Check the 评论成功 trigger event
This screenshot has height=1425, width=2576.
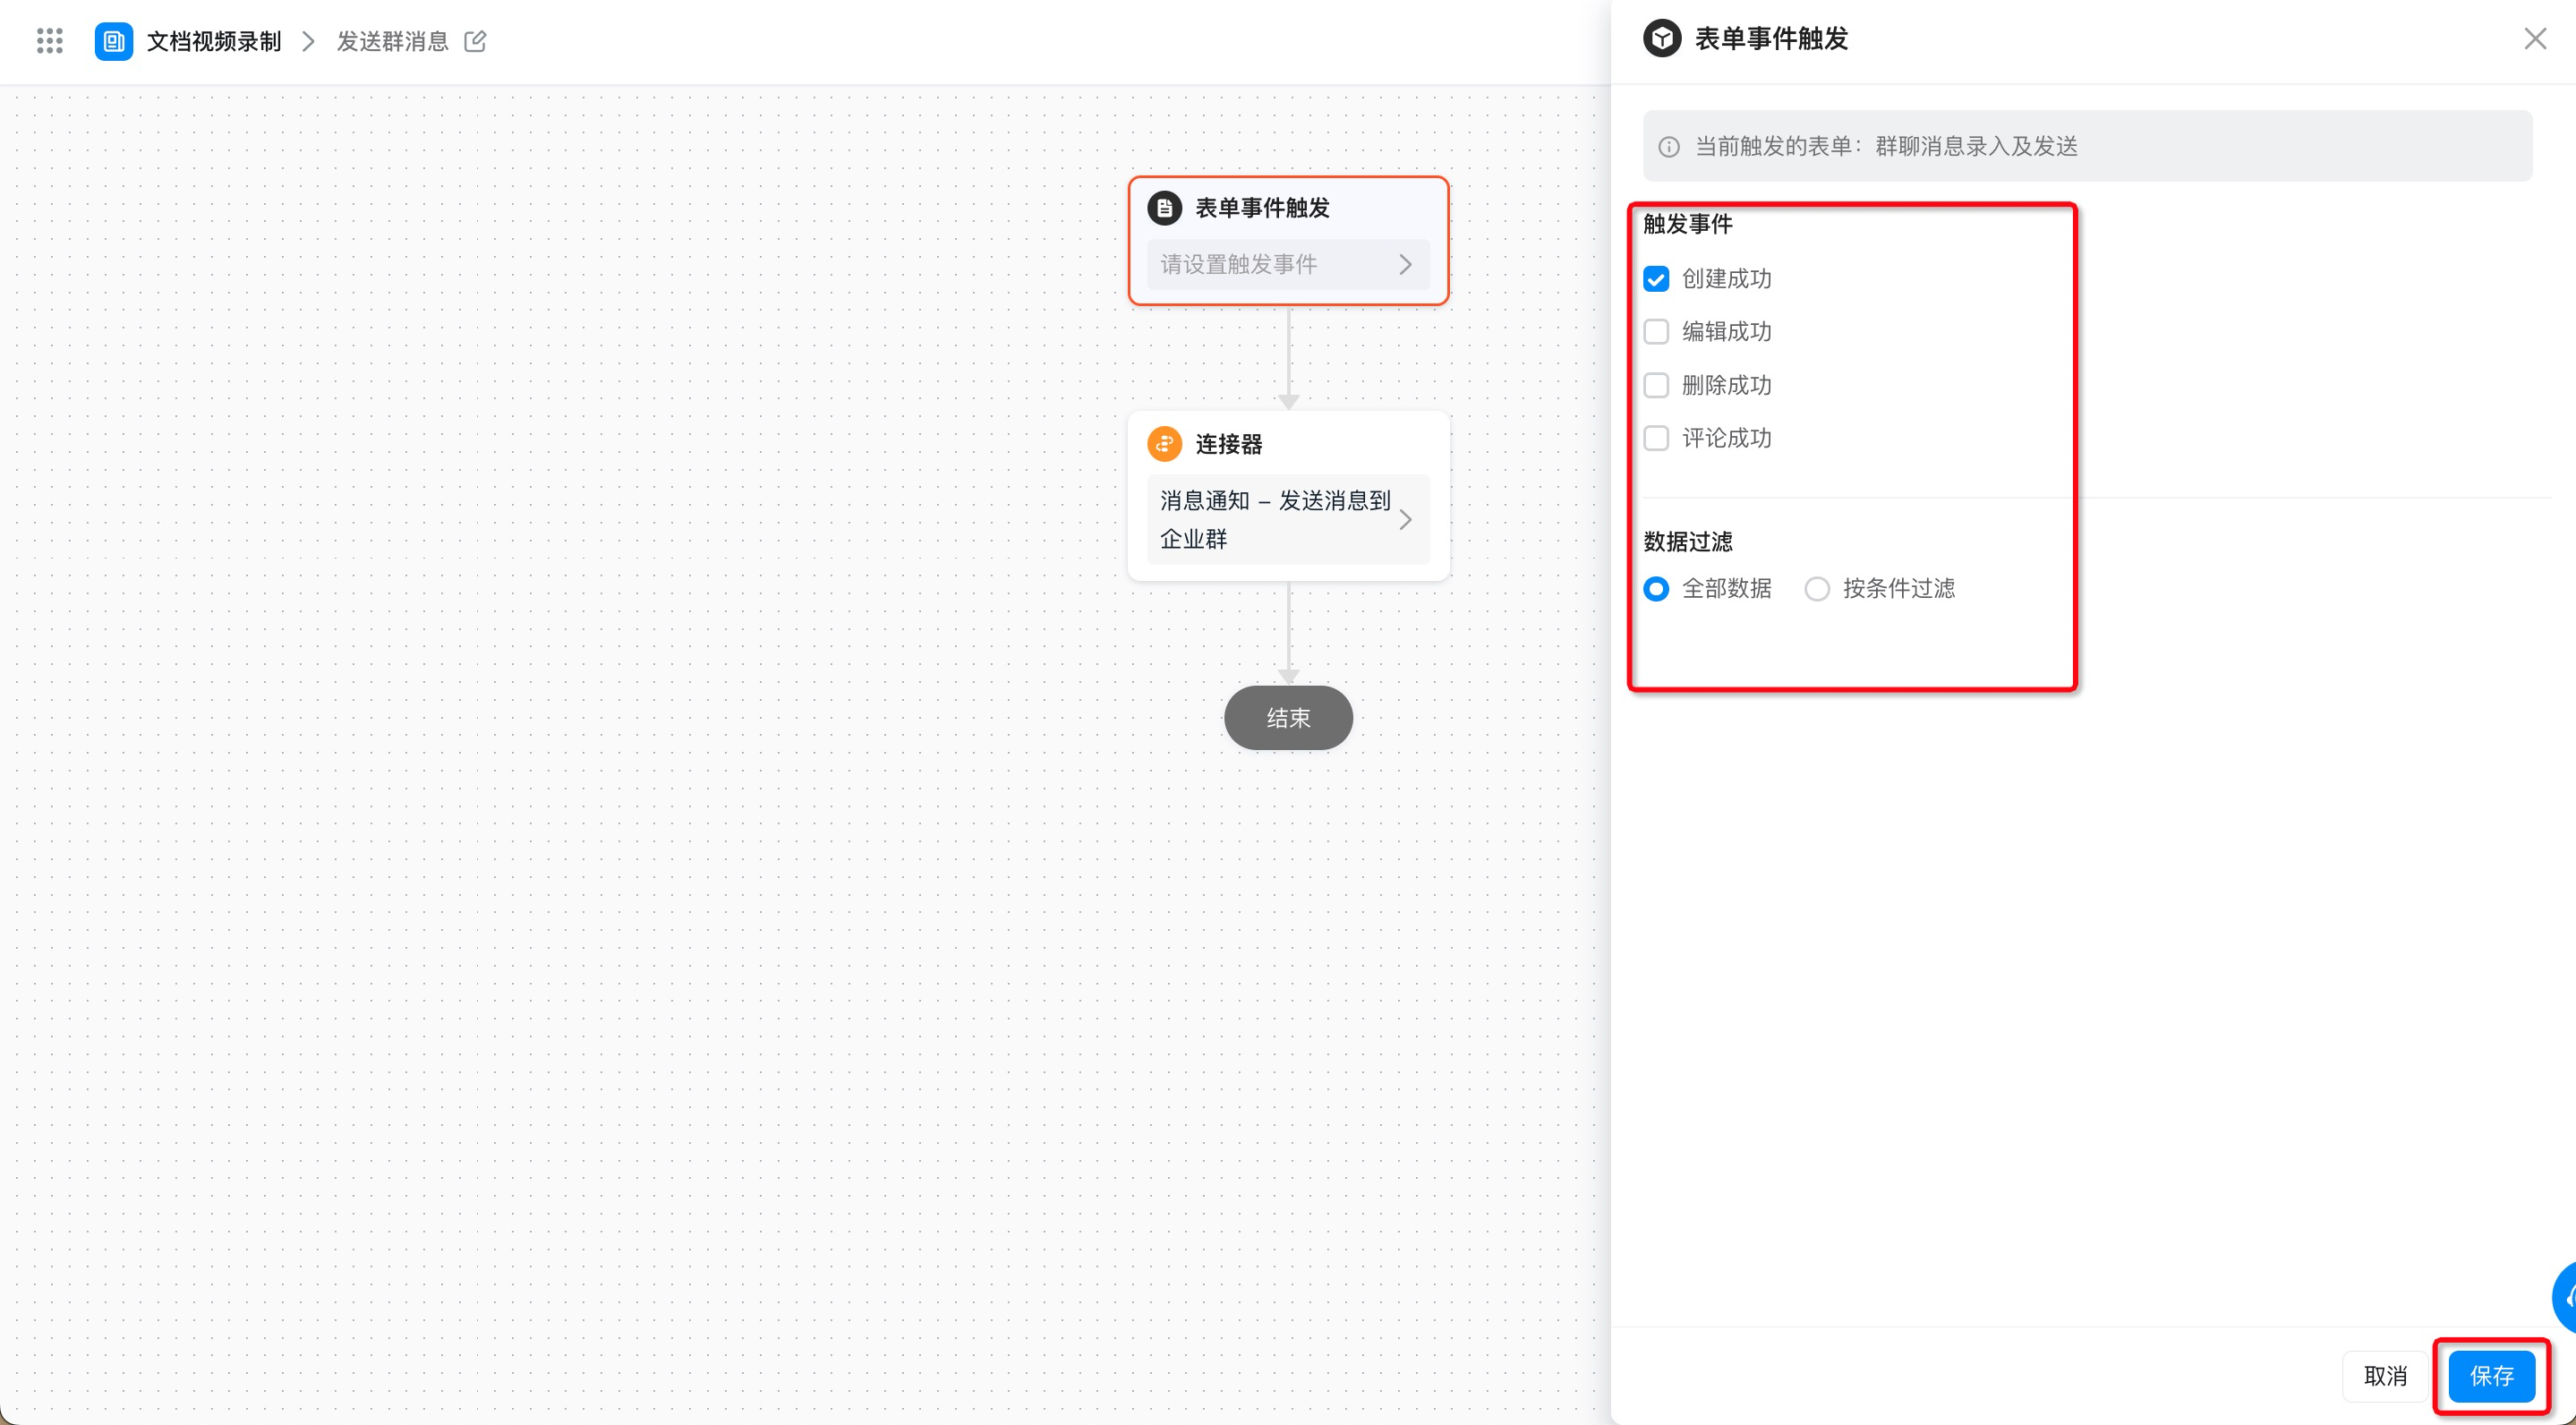(x=1656, y=438)
